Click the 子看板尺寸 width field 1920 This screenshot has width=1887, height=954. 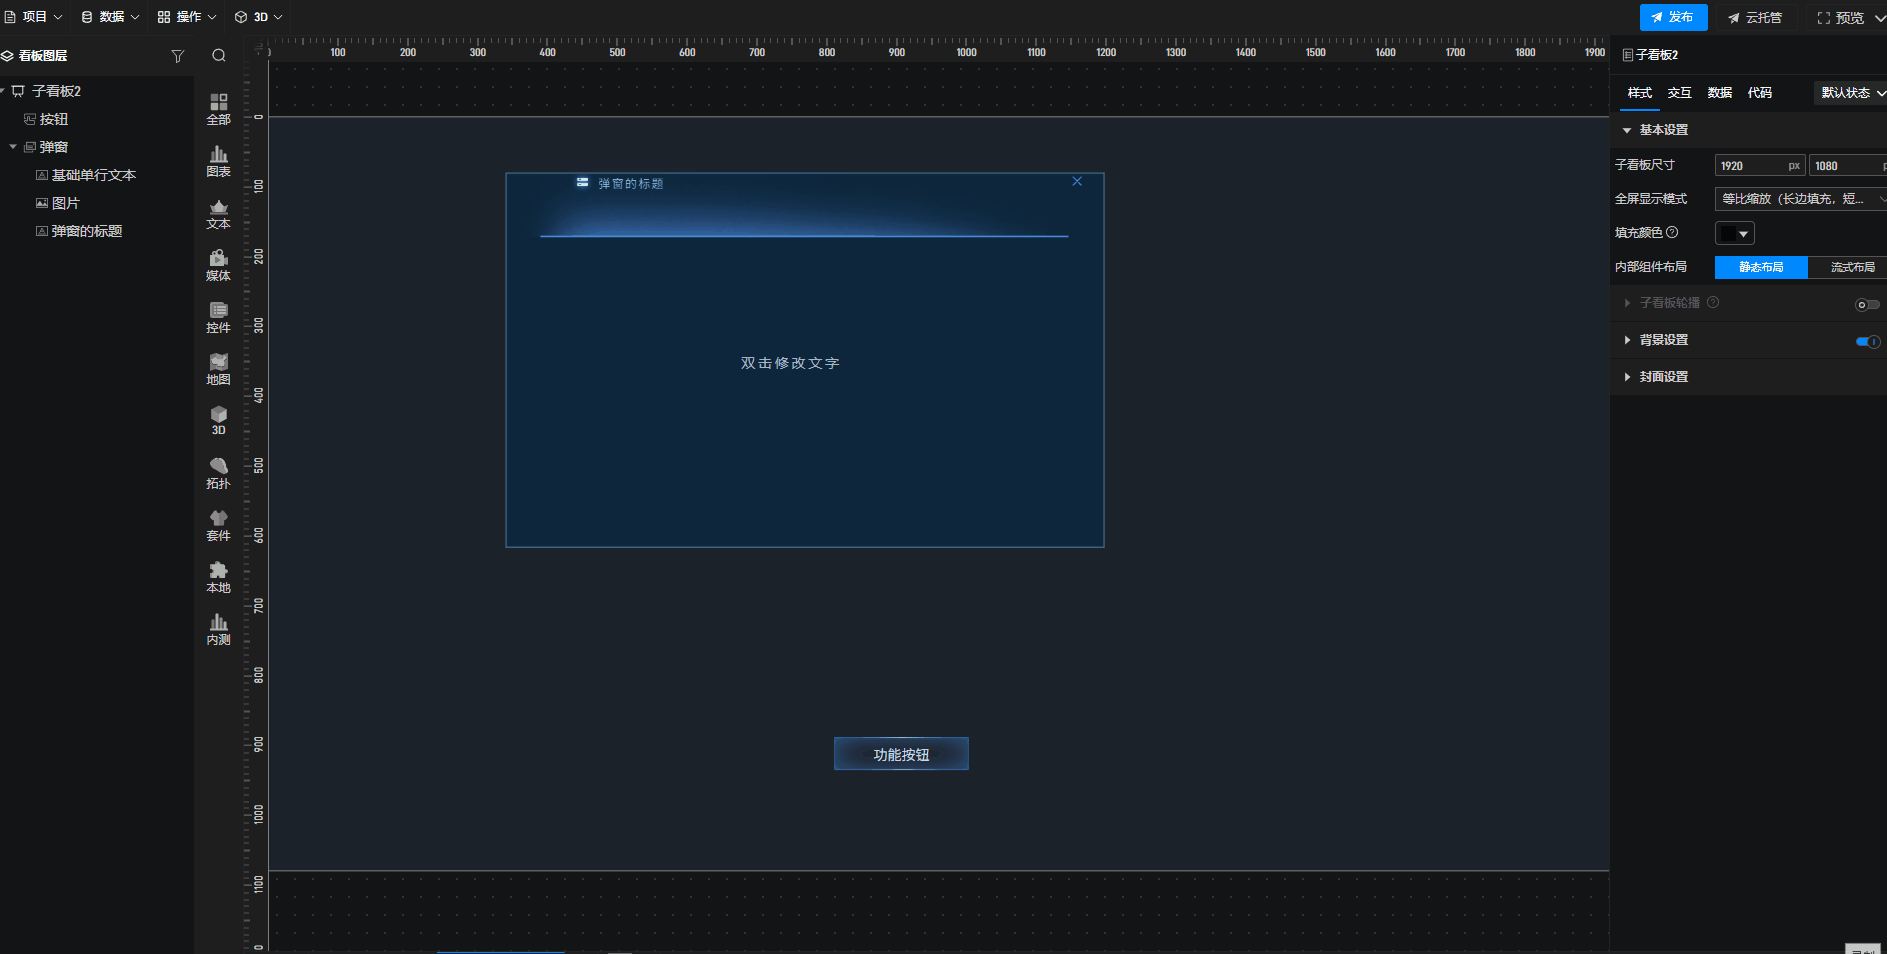(x=1750, y=166)
